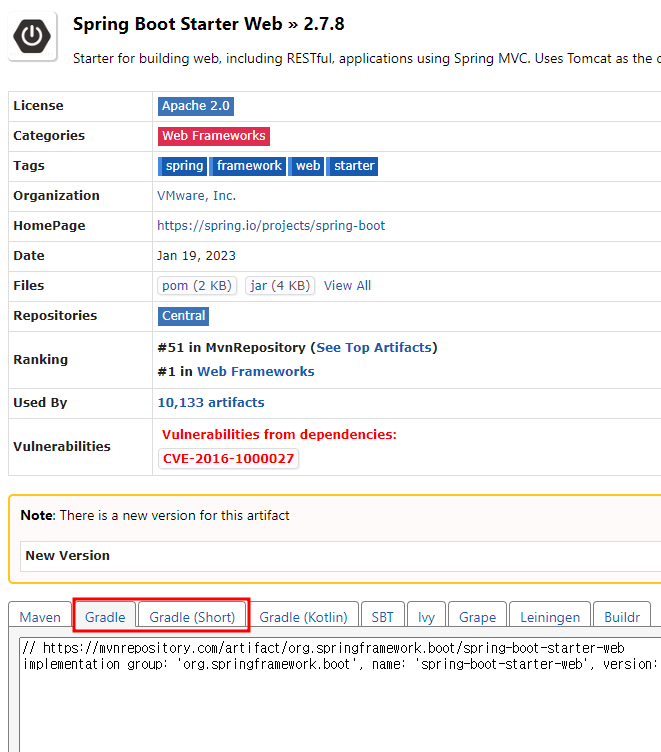The width and height of the screenshot is (661, 752).
Task: Switch to the Buildr tab
Action: point(622,617)
